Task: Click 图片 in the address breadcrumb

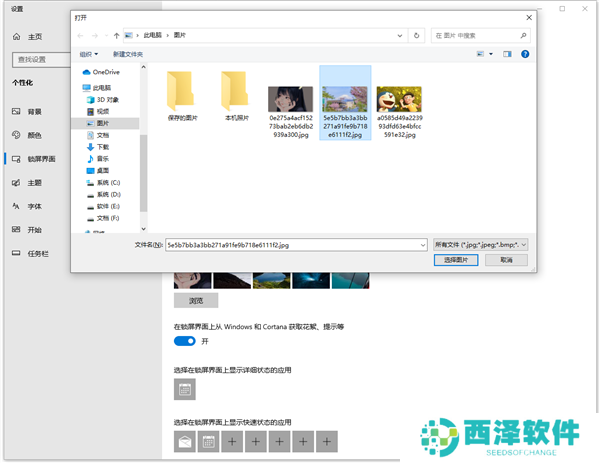Action: (179, 35)
